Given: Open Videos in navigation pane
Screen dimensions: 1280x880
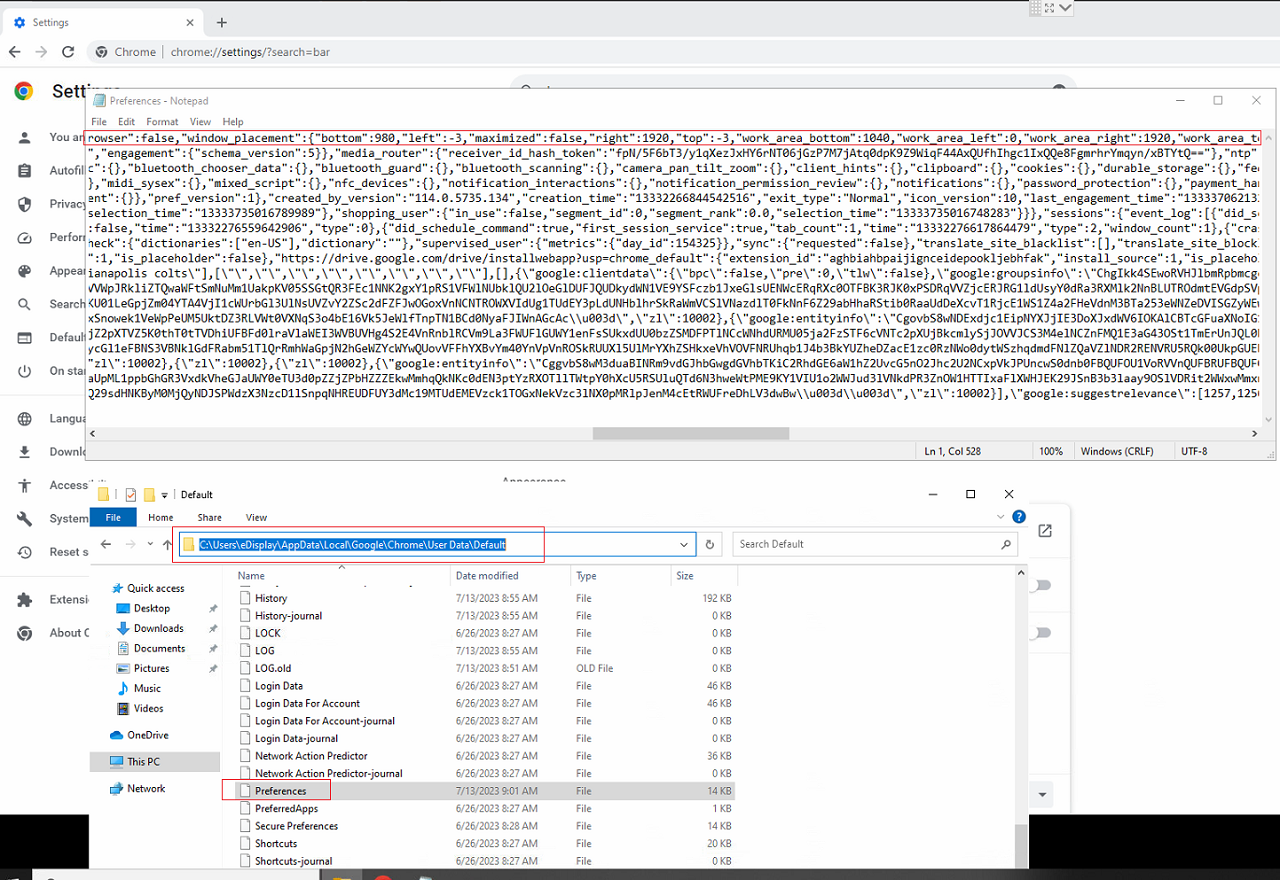Looking at the screenshot, I should [148, 708].
